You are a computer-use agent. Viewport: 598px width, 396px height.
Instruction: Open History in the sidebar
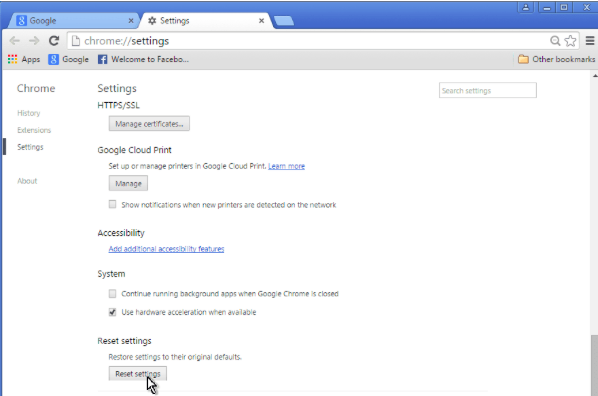coord(29,113)
